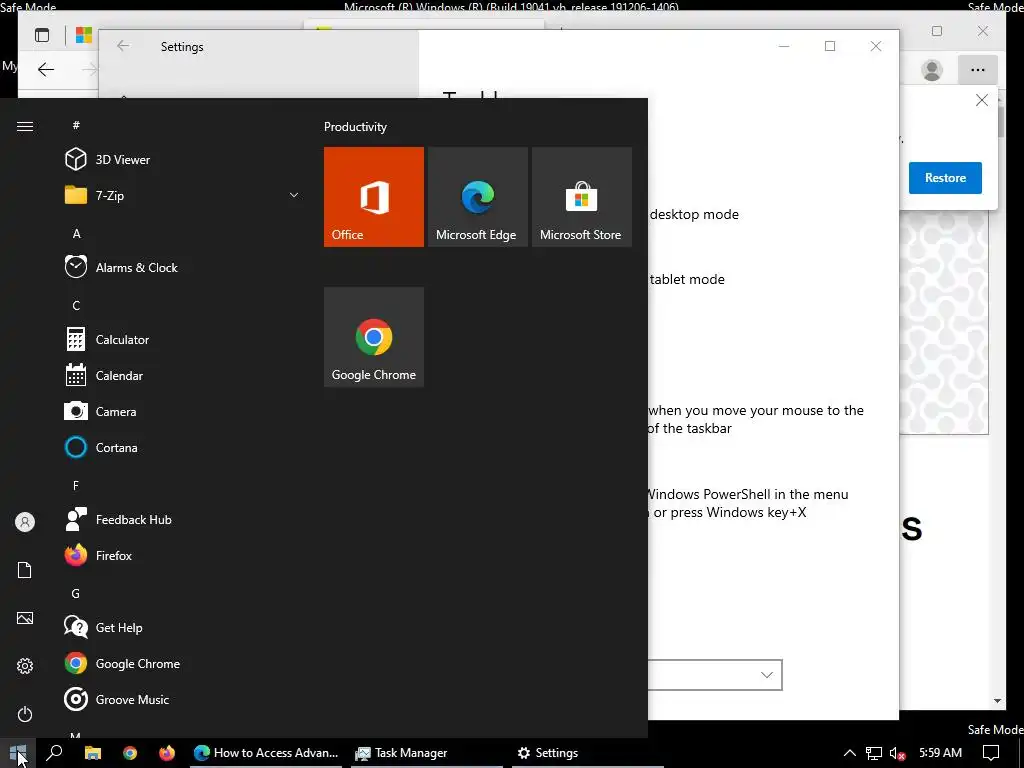Launch the Camera app
This screenshot has width=1024, height=768.
[x=181, y=411]
